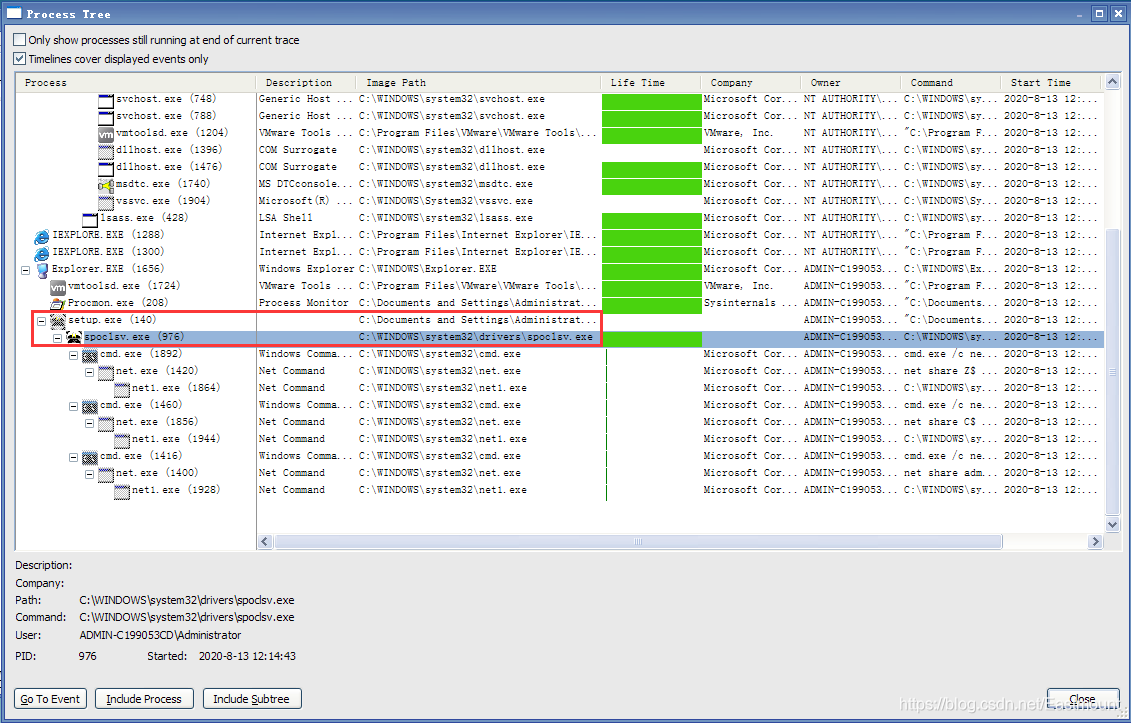Click the vmtoolsd.exe (1204) VMware icon
The image size is (1131, 723).
tap(106, 133)
